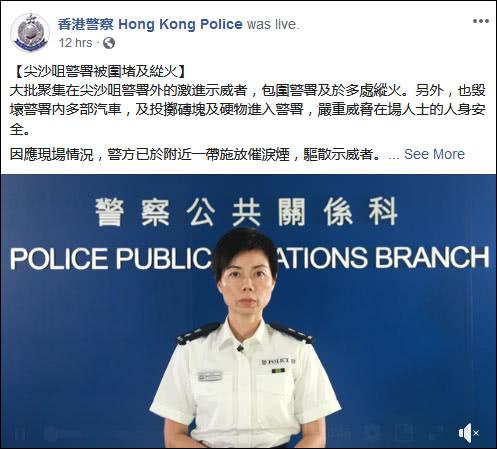
Task: Pause the video with the faint pause control
Action: (x=21, y=434)
